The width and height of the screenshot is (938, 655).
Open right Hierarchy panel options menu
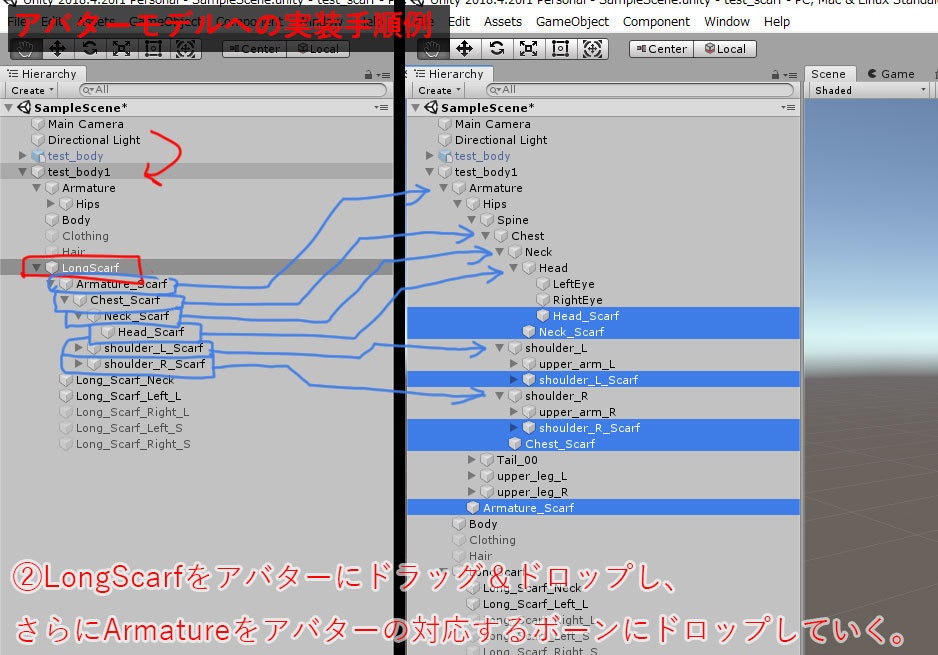coord(791,75)
